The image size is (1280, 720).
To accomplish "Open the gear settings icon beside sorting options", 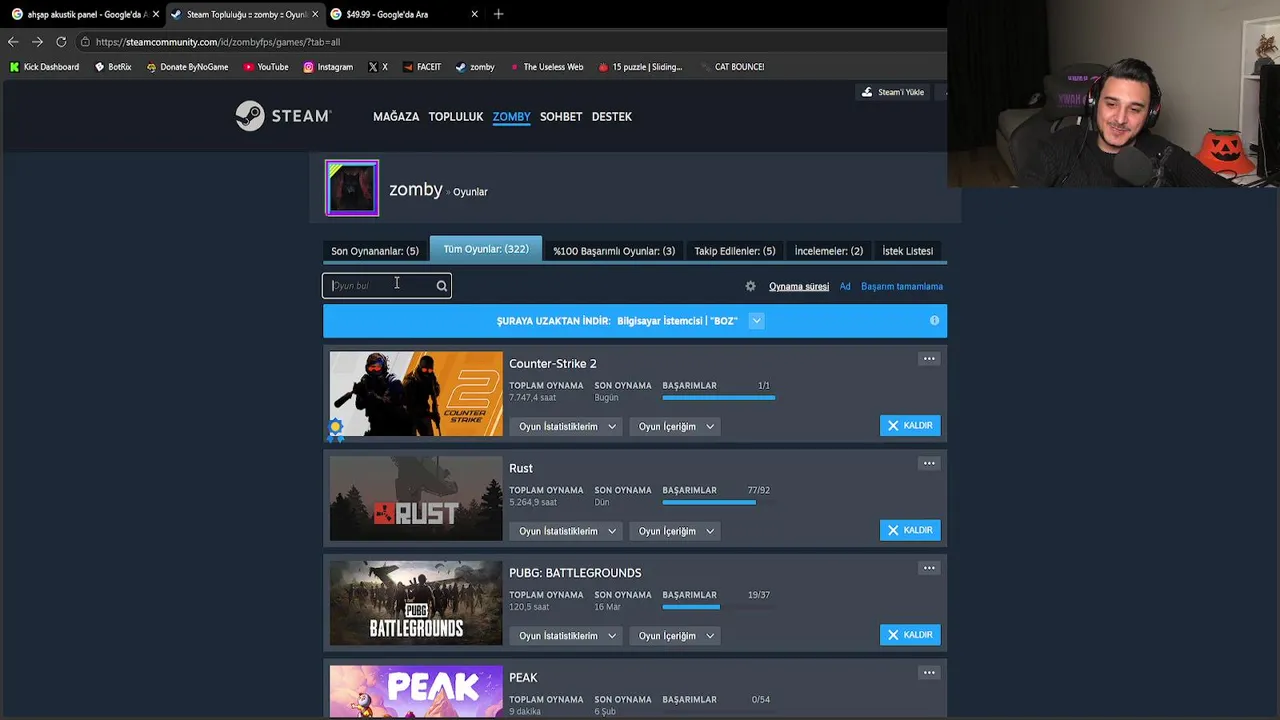I will [750, 286].
